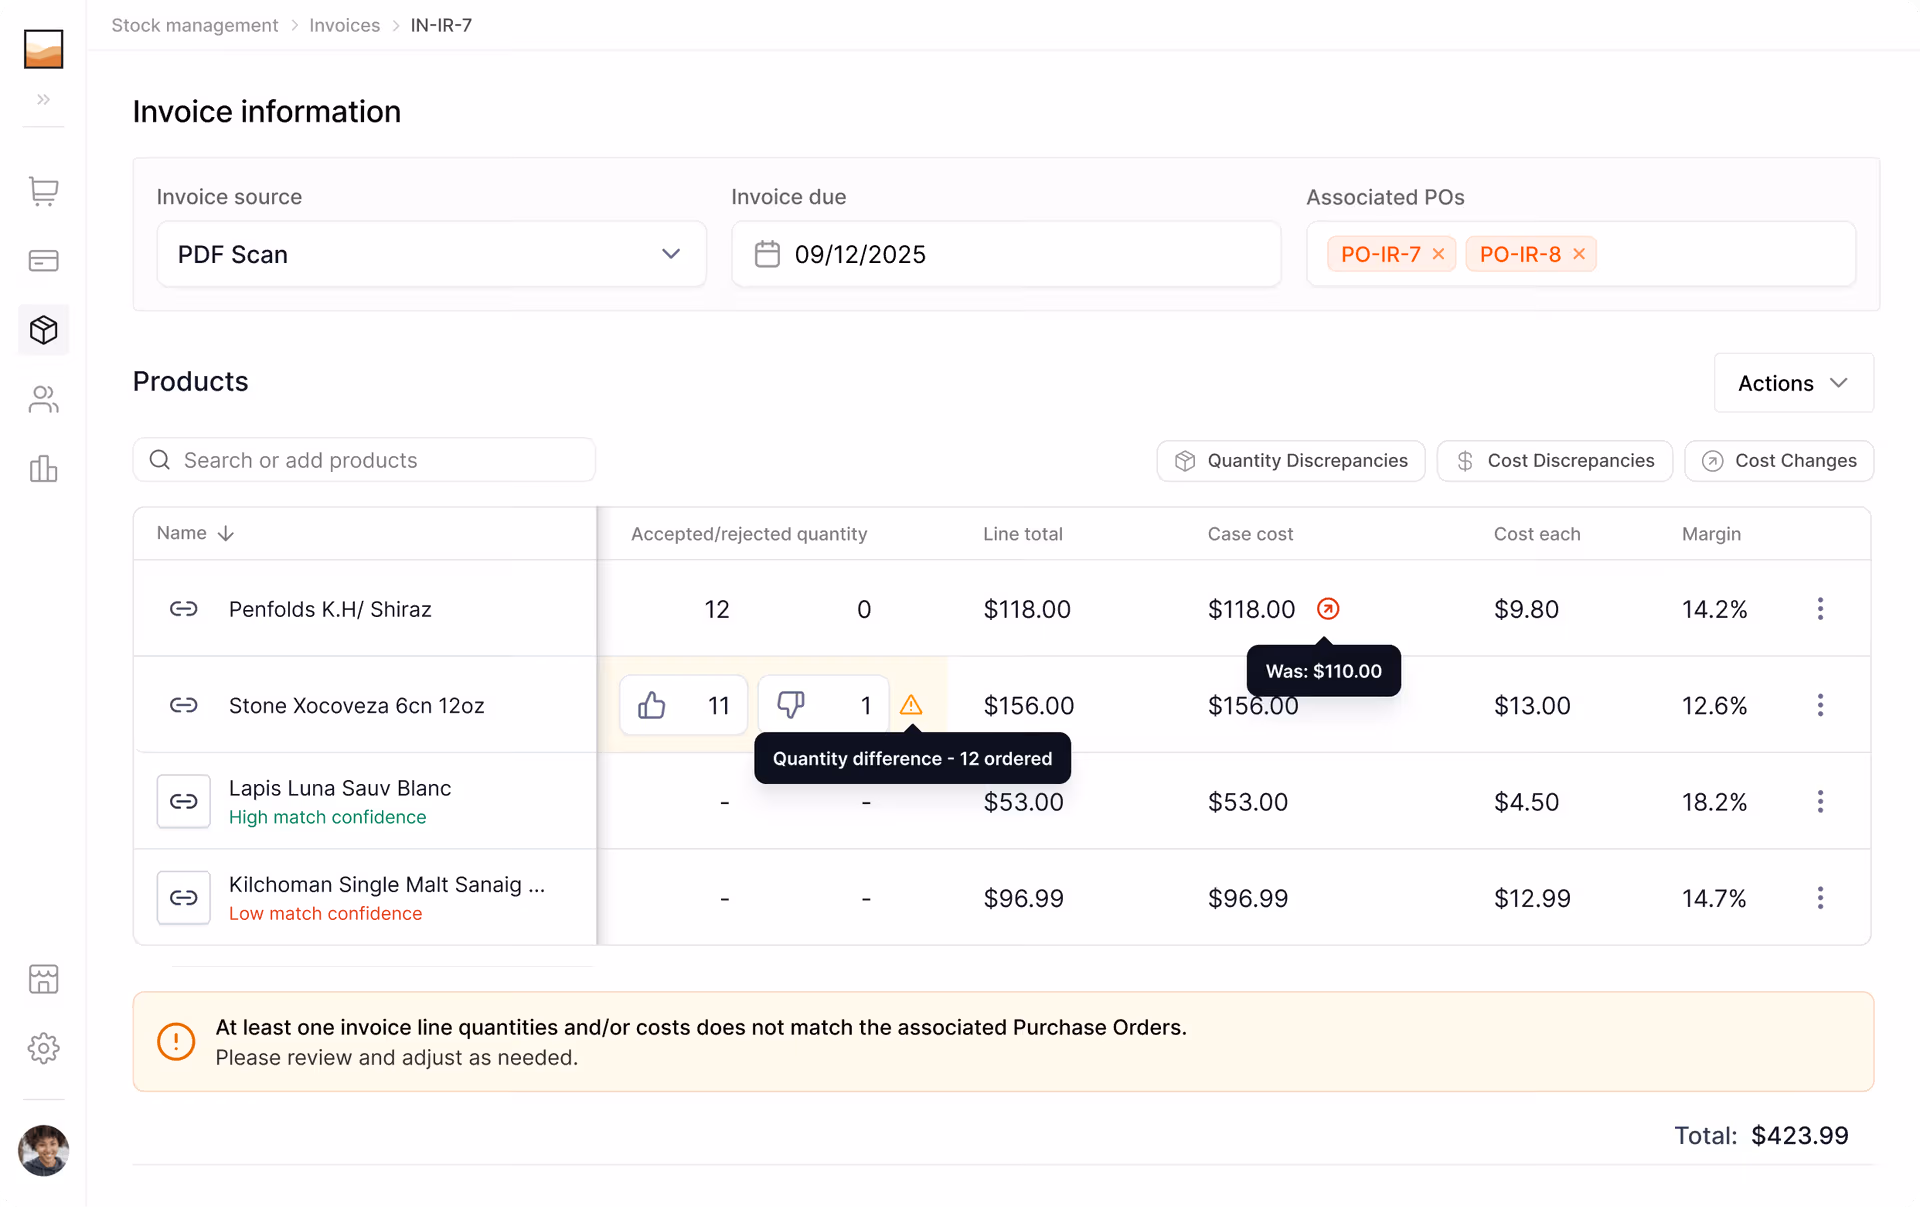Open the shopping cart sidebar icon
Image resolution: width=1920 pixels, height=1207 pixels.
pyautogui.click(x=43, y=191)
